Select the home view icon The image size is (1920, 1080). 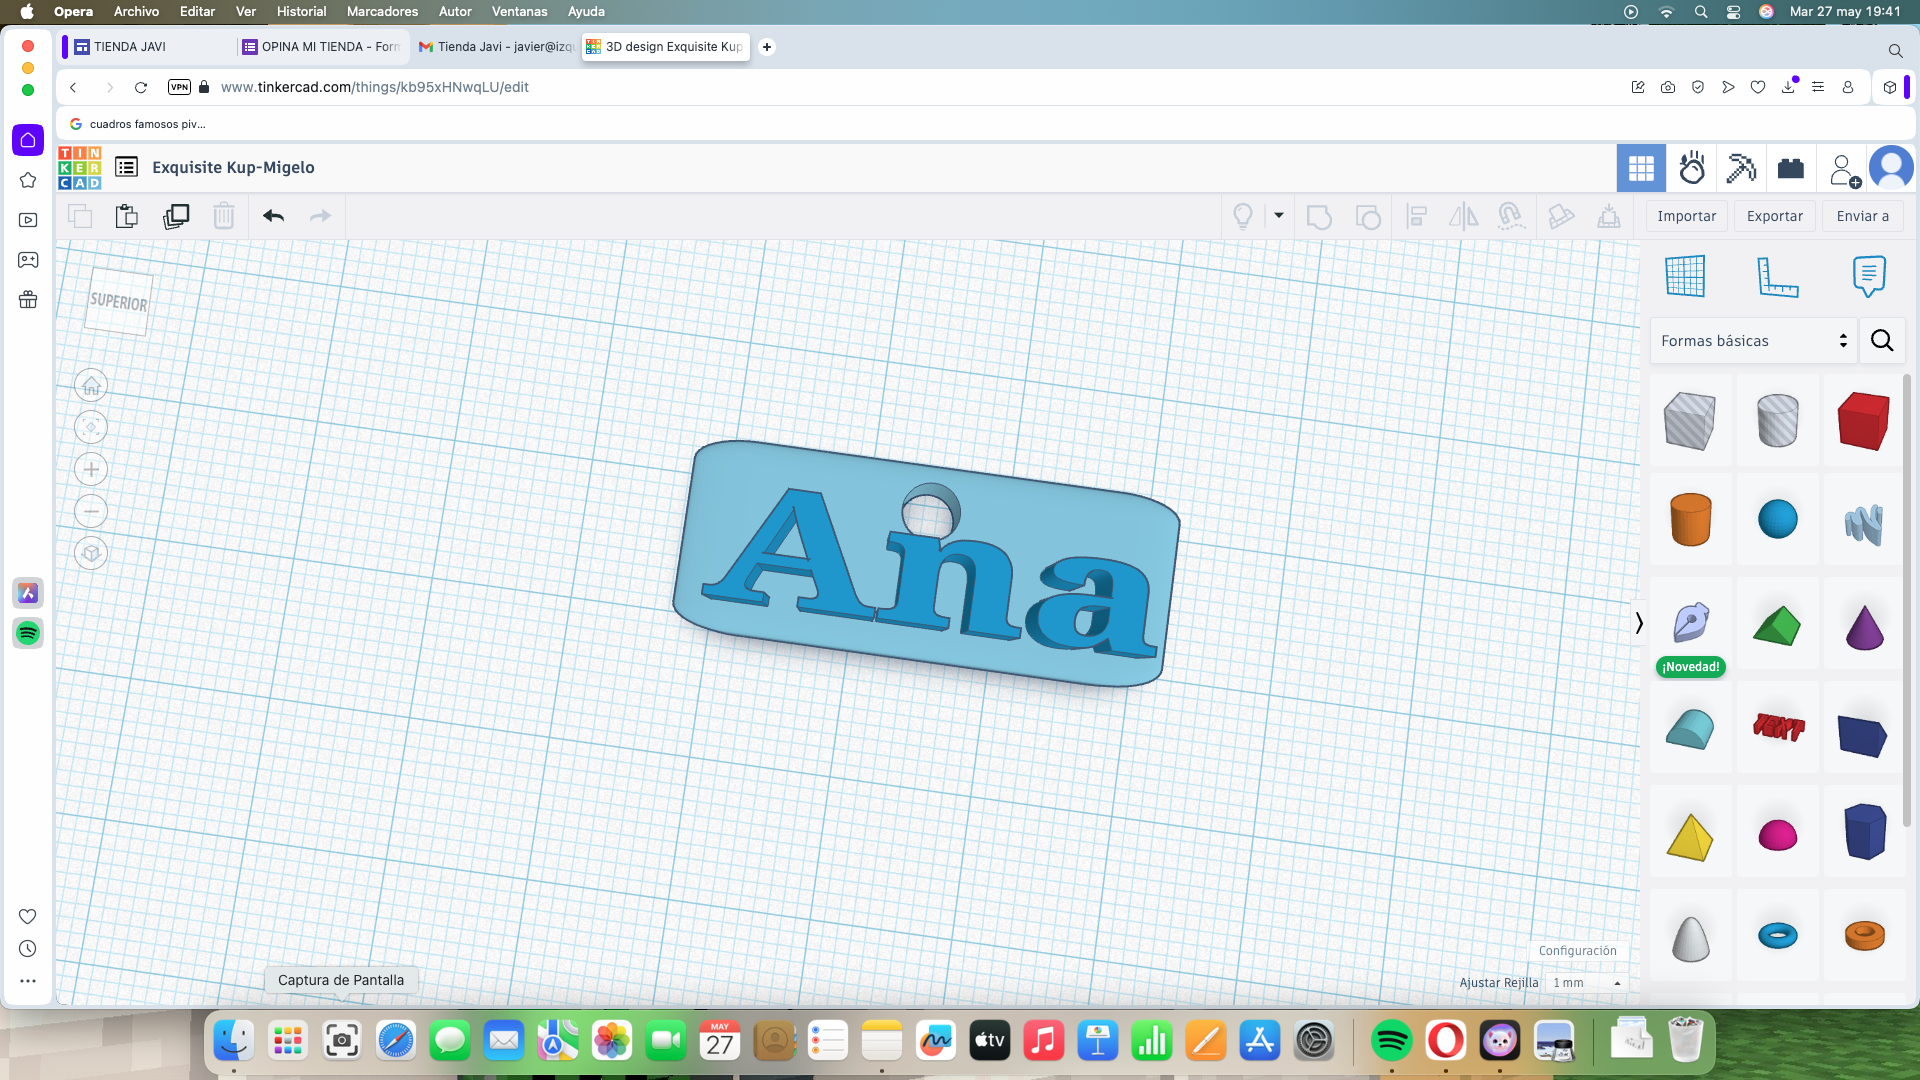click(91, 385)
